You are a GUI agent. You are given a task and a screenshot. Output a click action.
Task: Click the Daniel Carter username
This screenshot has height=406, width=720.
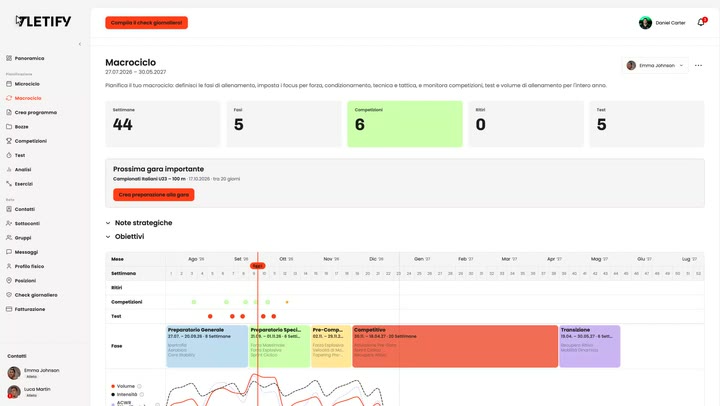(x=670, y=23)
